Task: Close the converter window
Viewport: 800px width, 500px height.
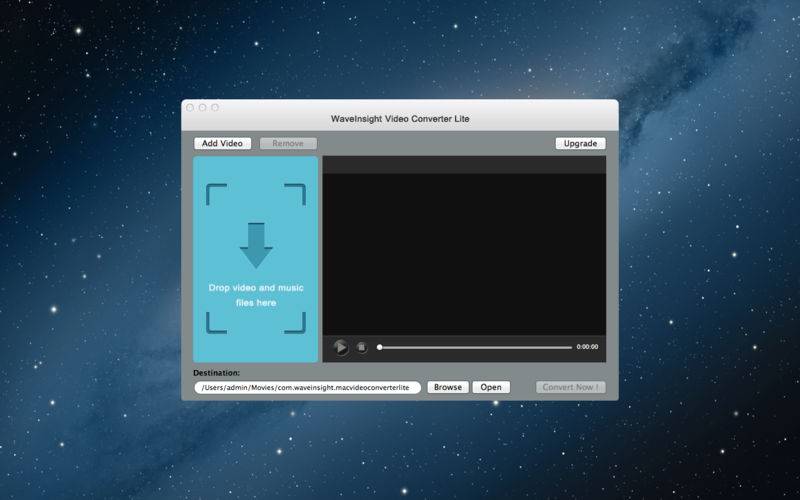Action: [x=190, y=107]
